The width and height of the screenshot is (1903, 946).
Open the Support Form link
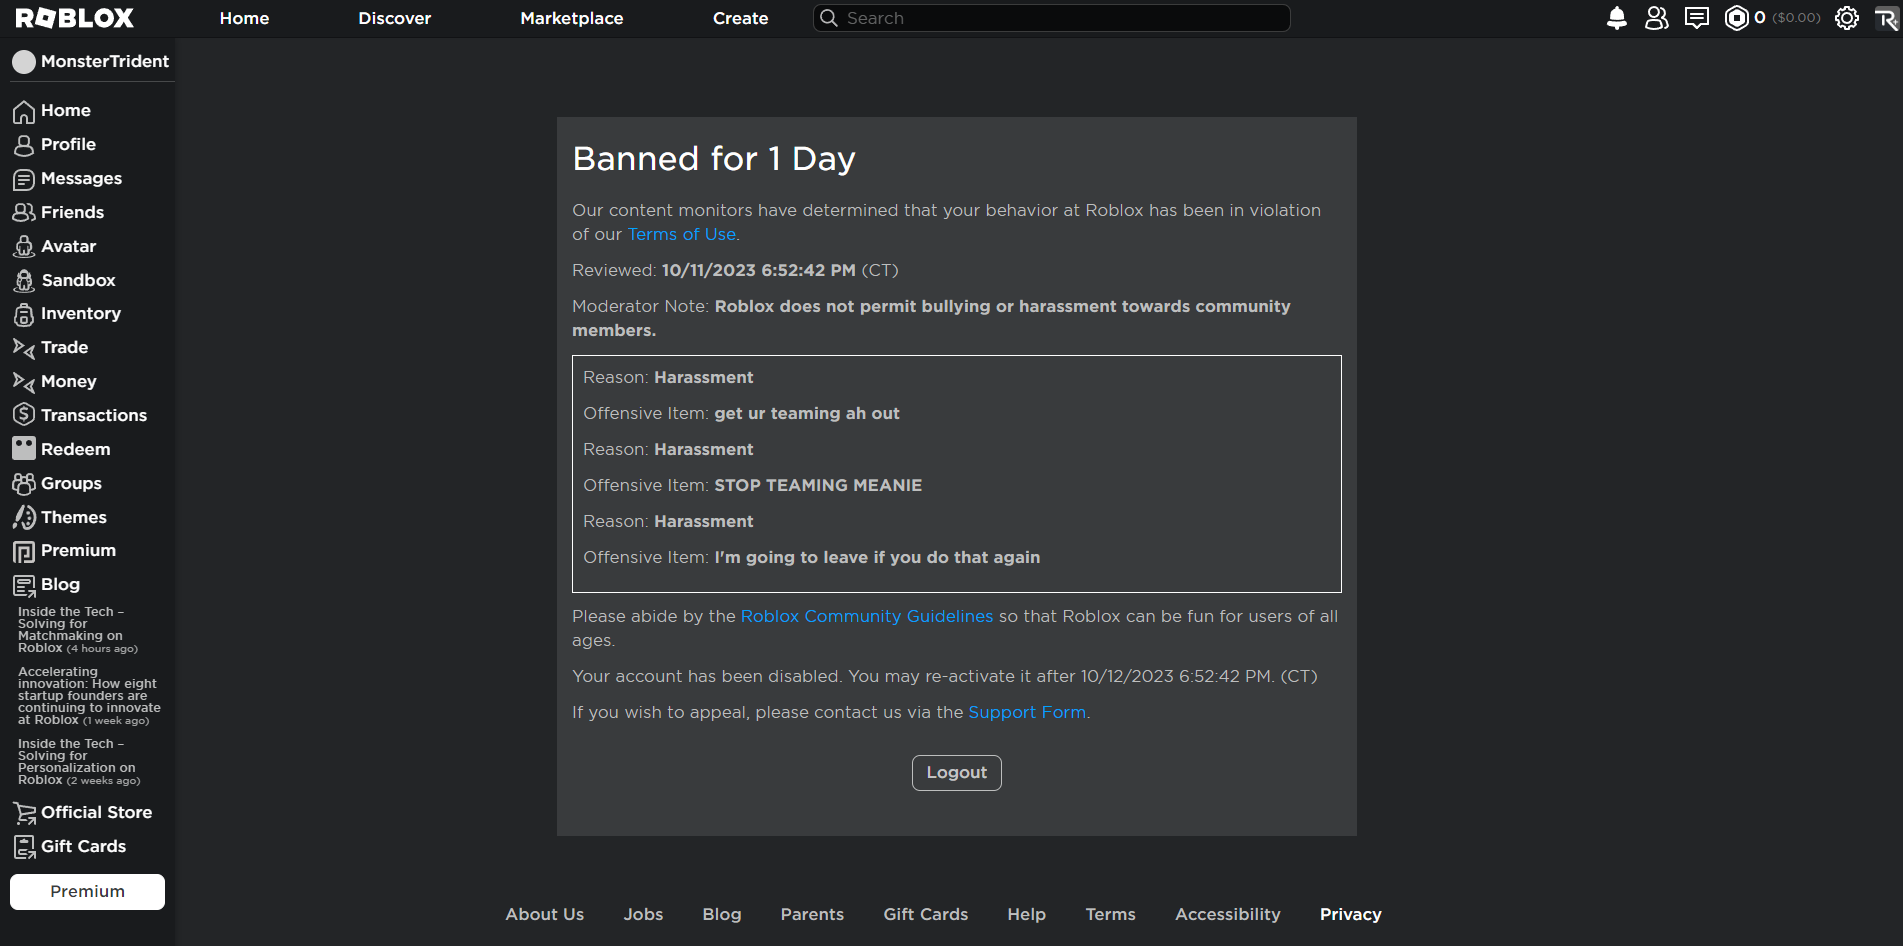[1027, 712]
